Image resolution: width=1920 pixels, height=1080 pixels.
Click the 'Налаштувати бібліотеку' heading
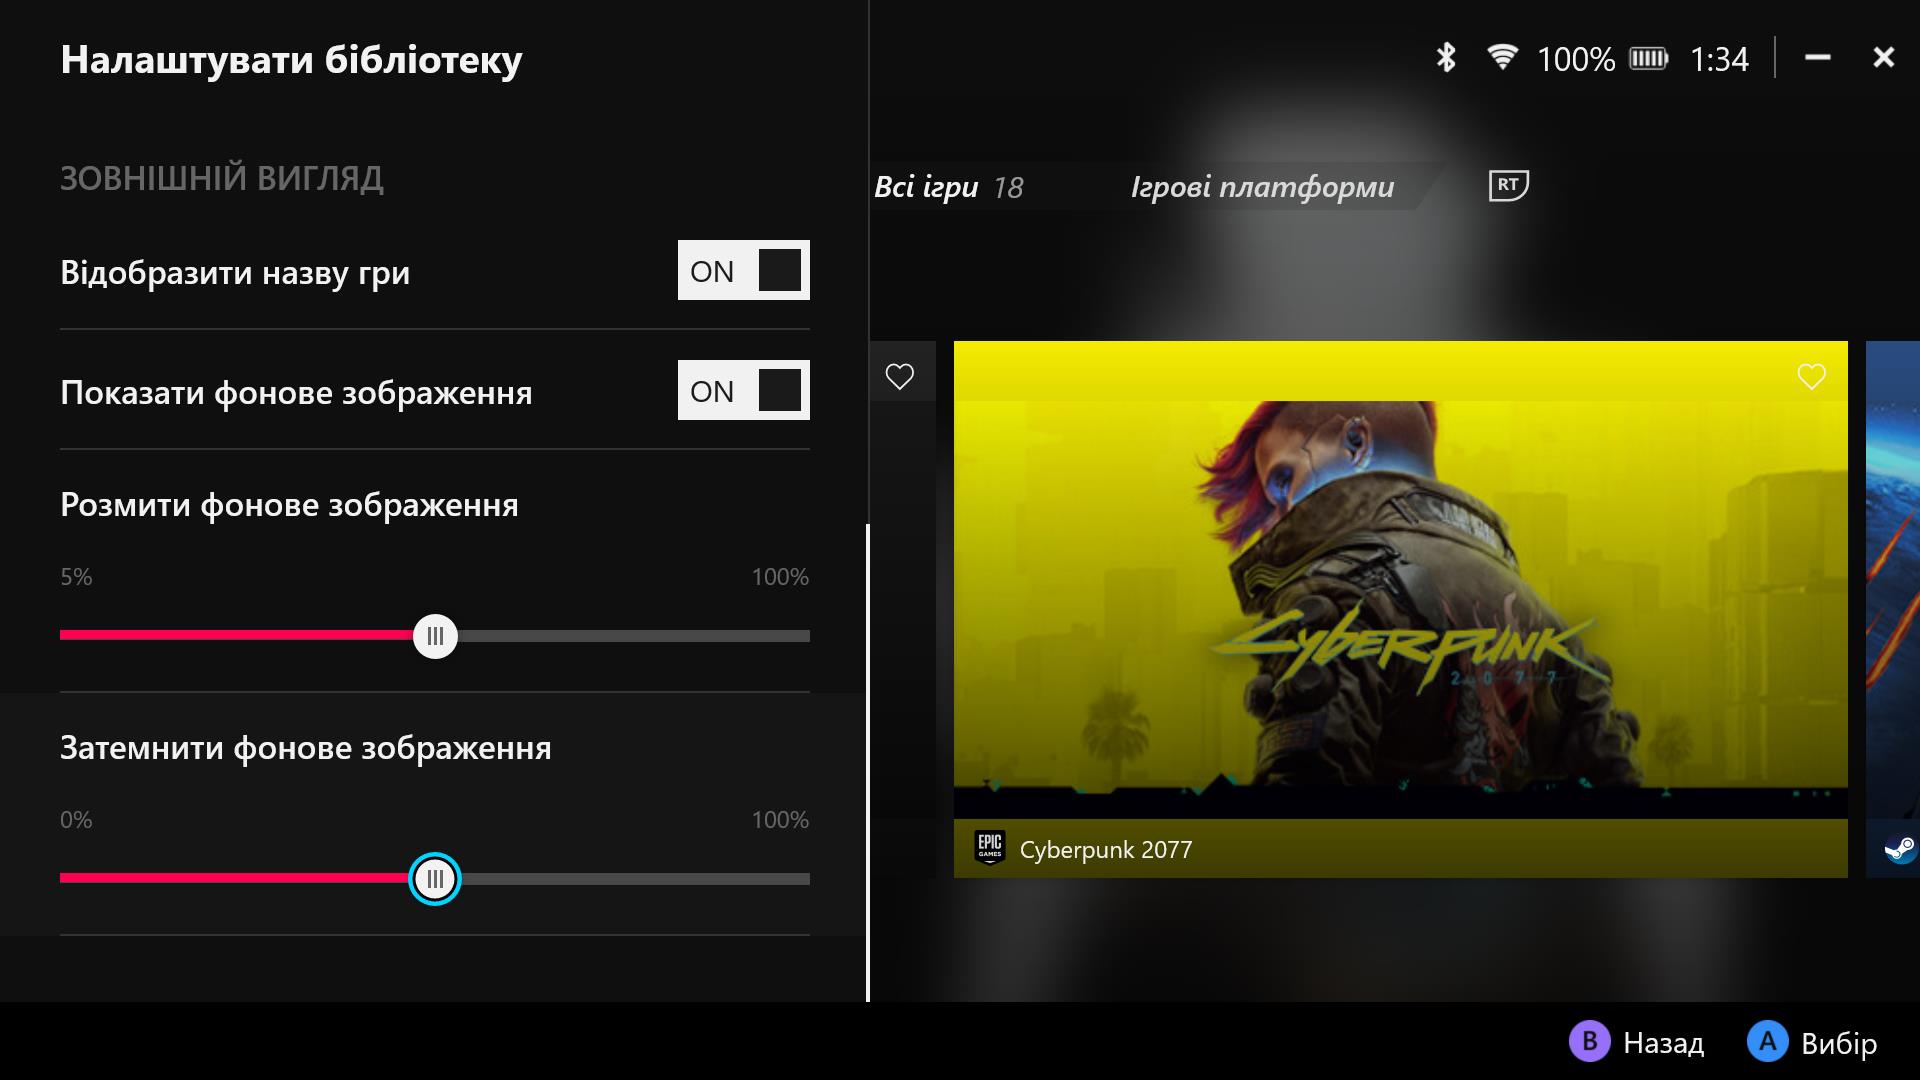click(x=291, y=60)
